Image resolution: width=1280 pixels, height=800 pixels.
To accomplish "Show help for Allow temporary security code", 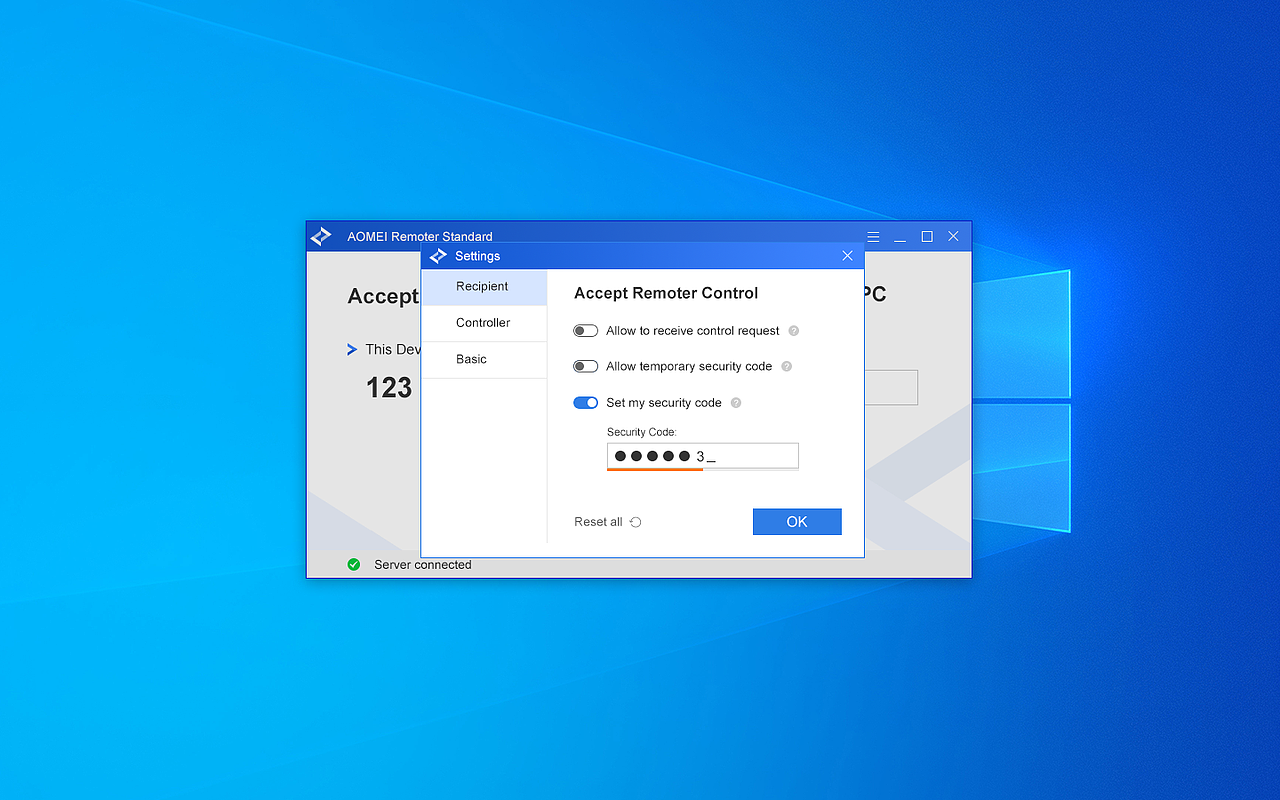I will coord(786,367).
